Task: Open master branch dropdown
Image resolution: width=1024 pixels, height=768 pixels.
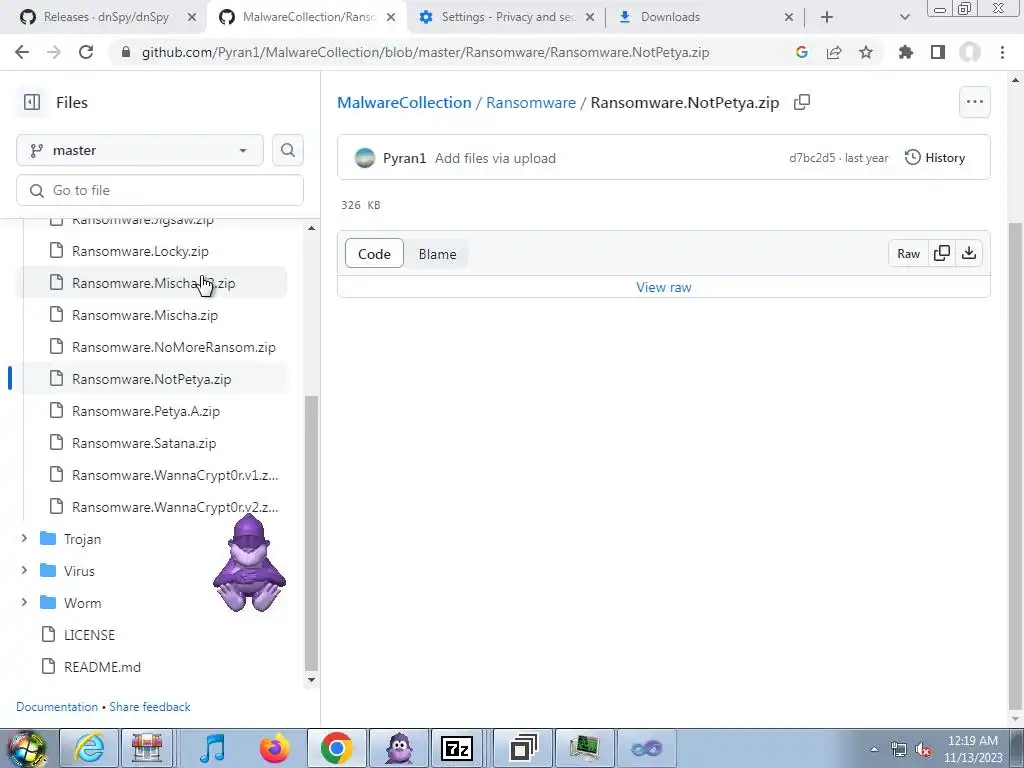Action: (x=140, y=150)
